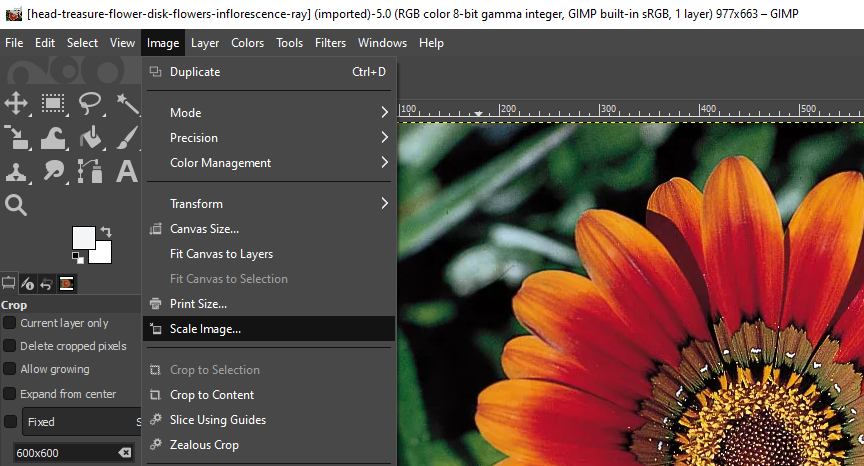Select the Zoom magnifier tool
The image size is (864, 466).
click(x=16, y=205)
